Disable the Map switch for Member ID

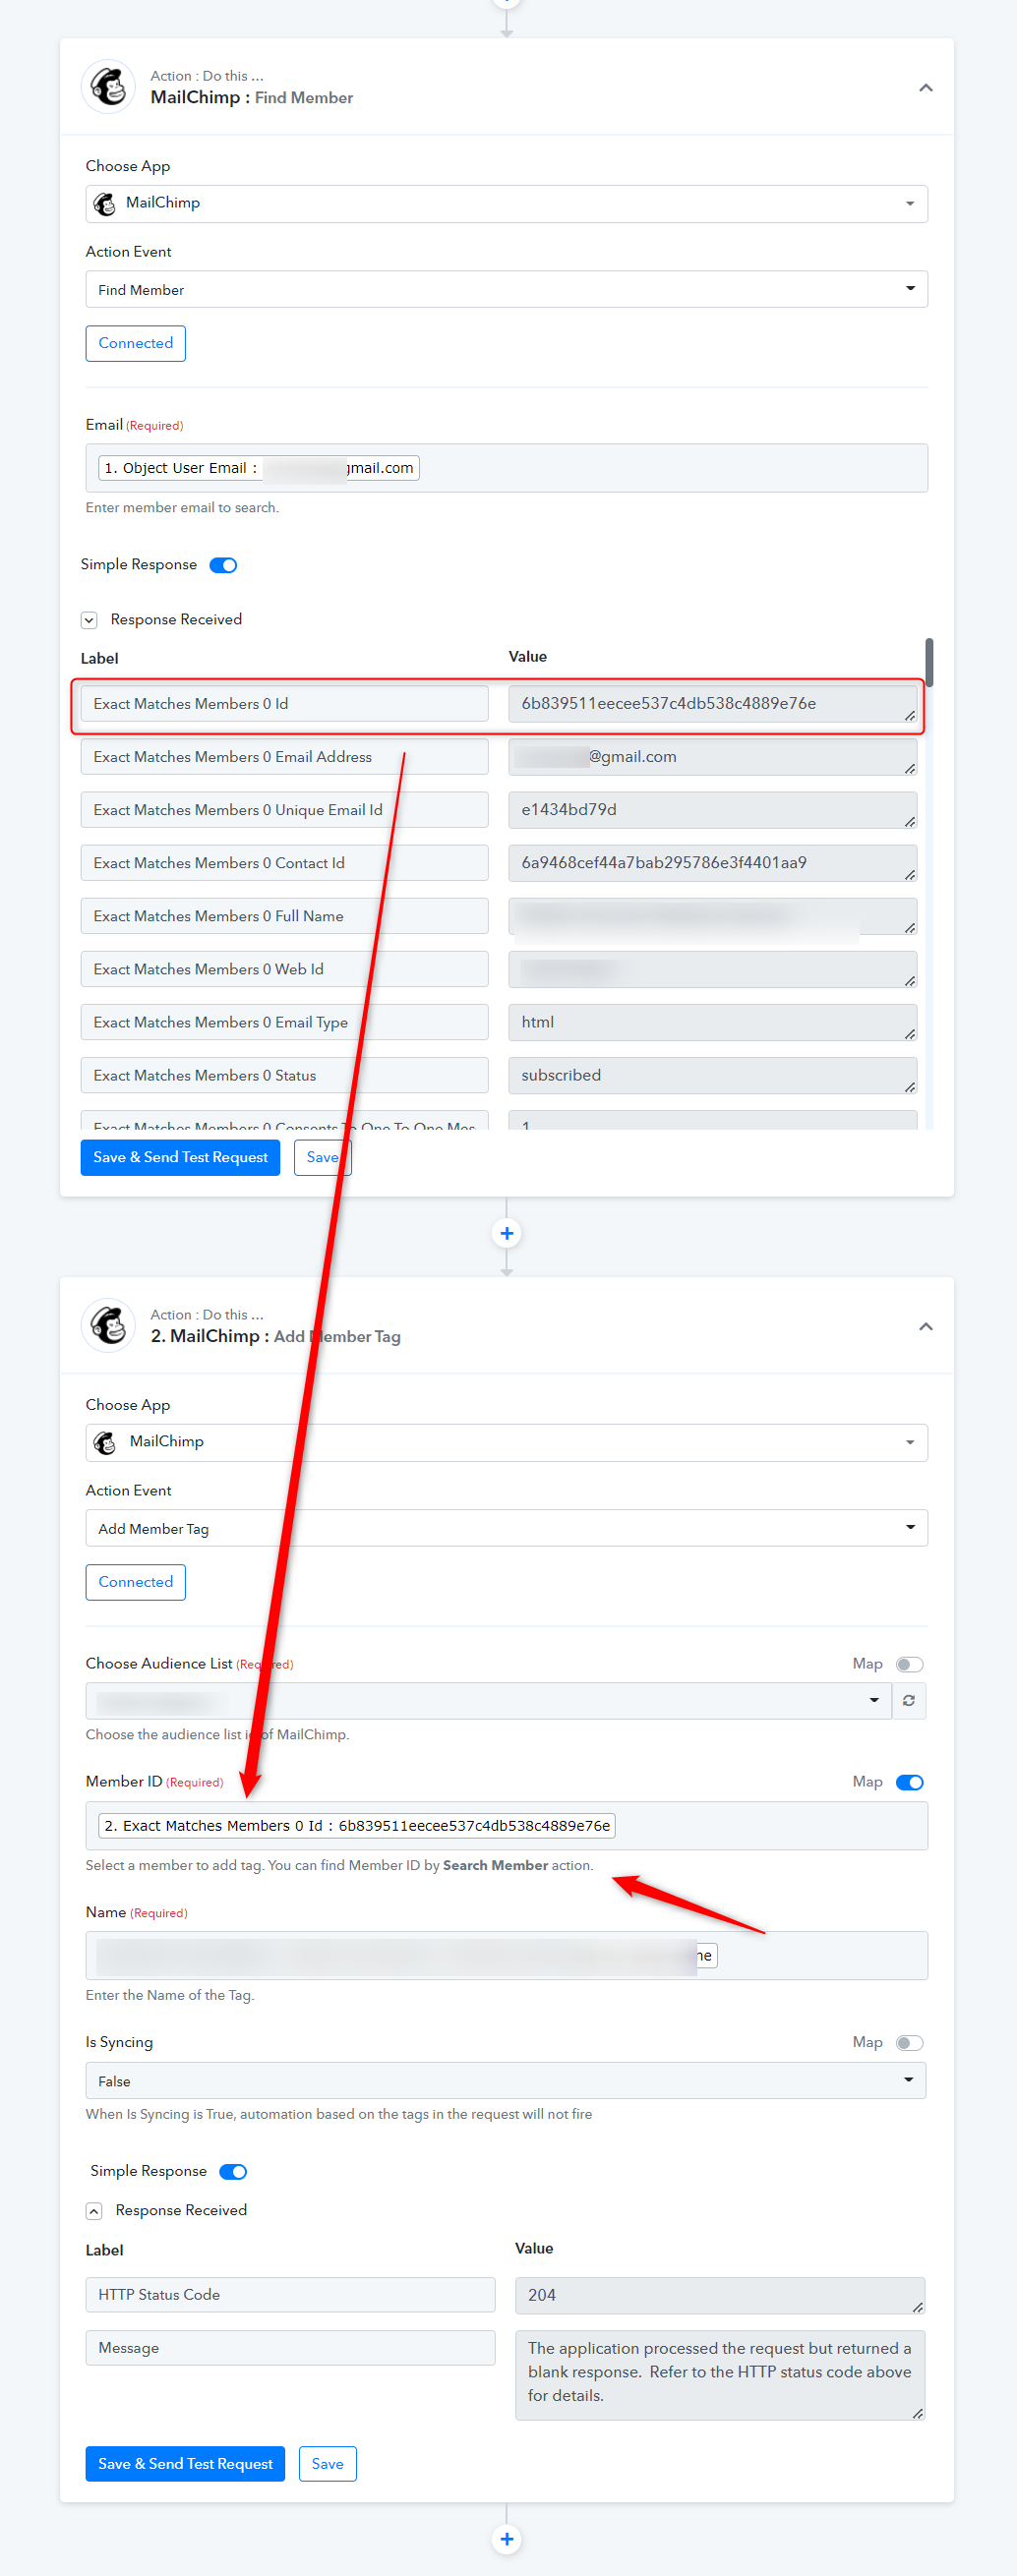tap(910, 1782)
